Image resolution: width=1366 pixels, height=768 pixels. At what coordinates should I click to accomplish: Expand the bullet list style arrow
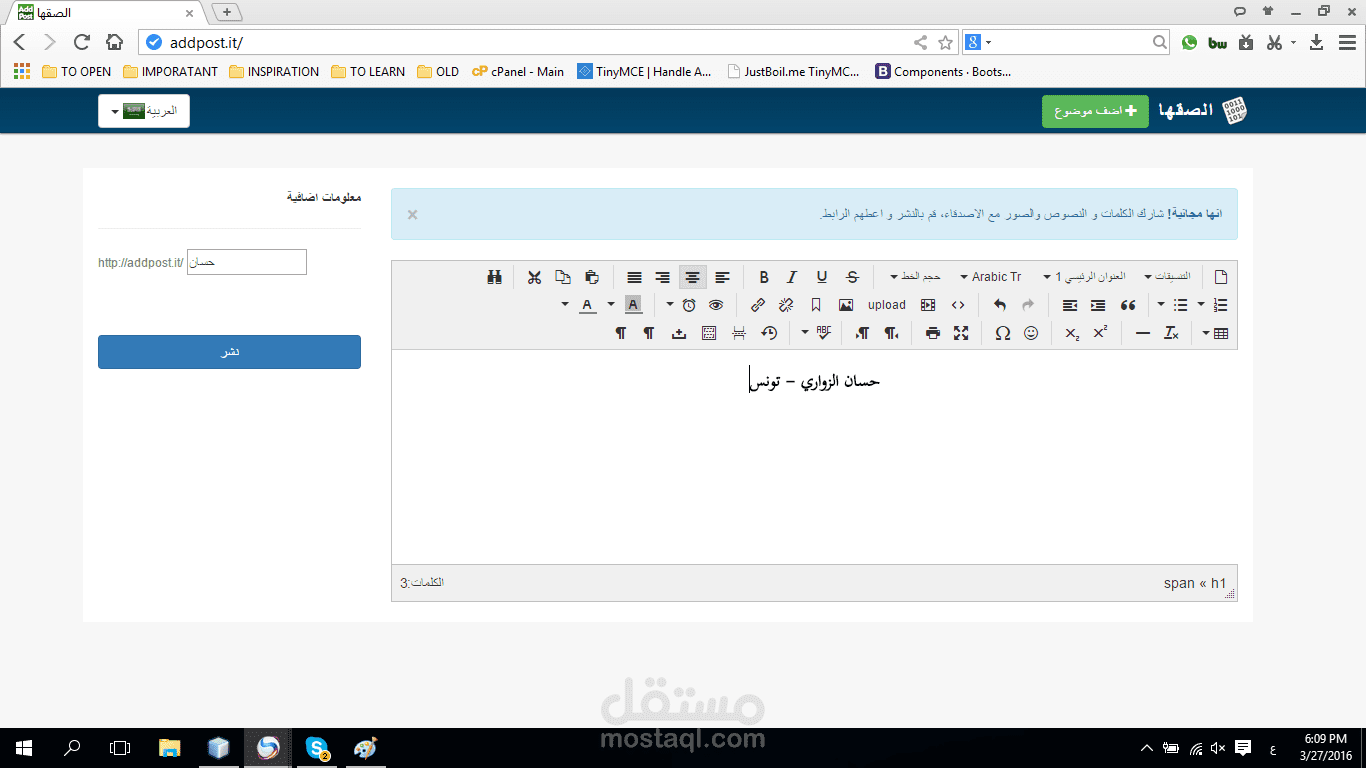1160,305
